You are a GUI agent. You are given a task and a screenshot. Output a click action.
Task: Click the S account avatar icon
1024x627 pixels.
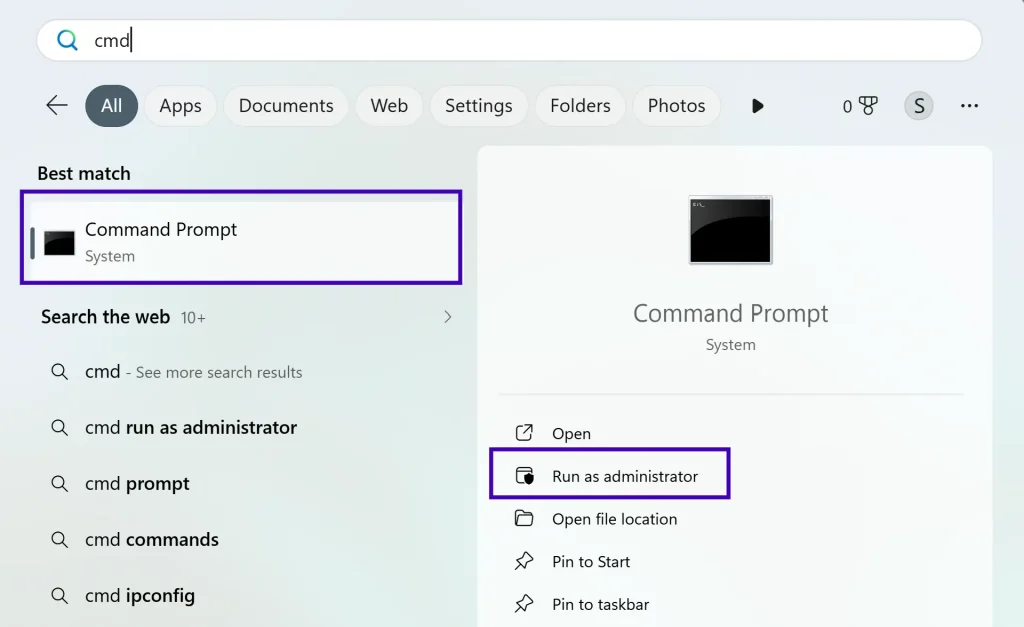(918, 105)
